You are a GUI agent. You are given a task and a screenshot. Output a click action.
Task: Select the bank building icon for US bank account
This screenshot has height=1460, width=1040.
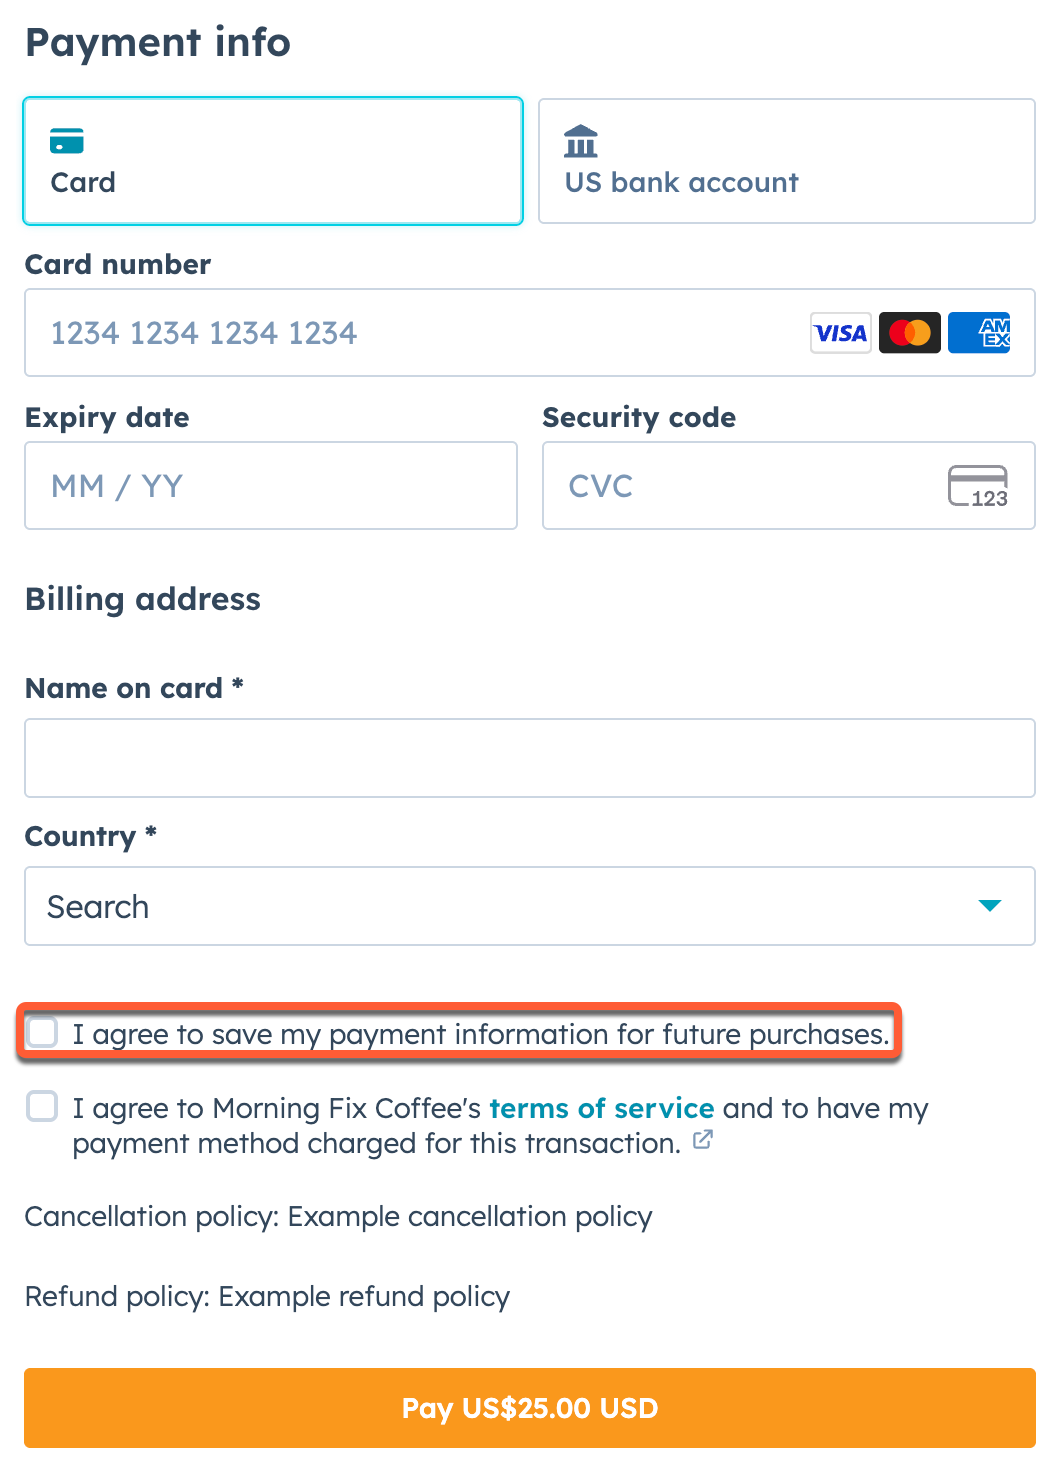(x=581, y=140)
